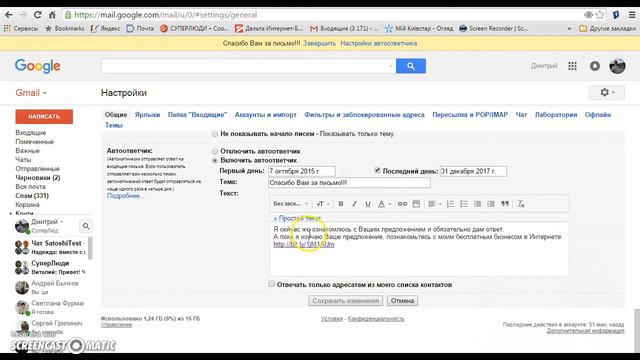Insert a link with the chain icon
640x360 pixels.
402,204
